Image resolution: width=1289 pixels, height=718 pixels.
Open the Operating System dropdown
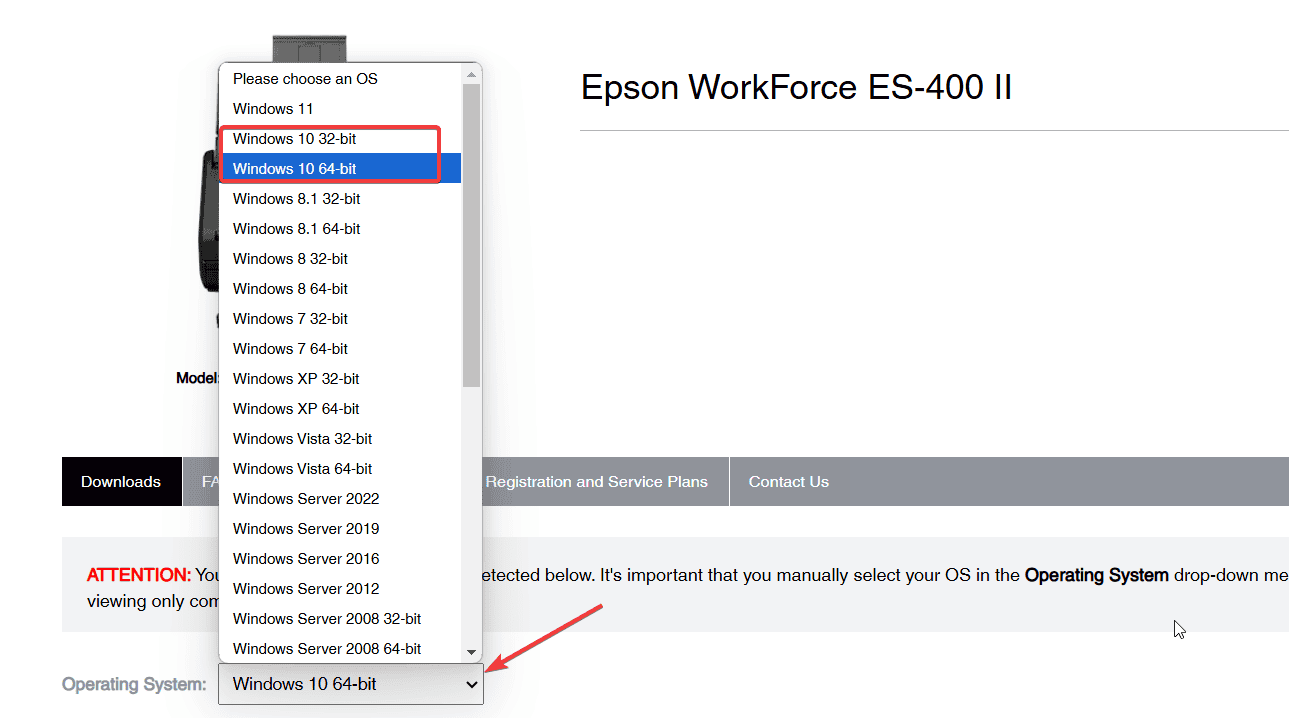(351, 684)
